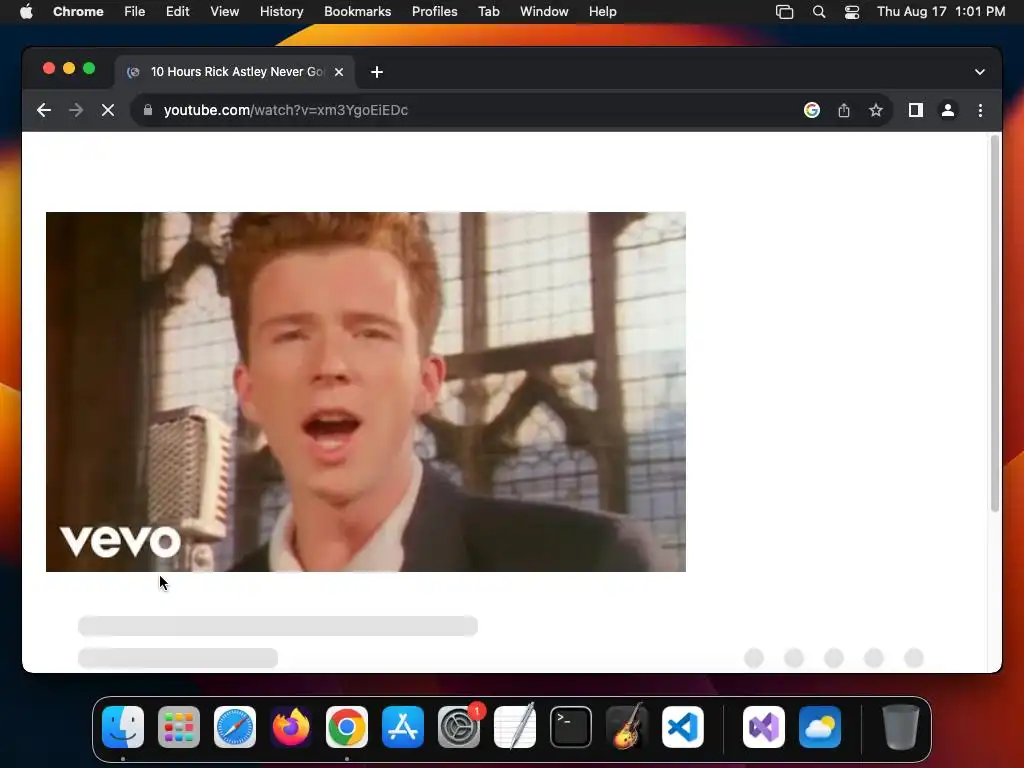Launch Terminal from the dock
1024x768 pixels.
571,727
